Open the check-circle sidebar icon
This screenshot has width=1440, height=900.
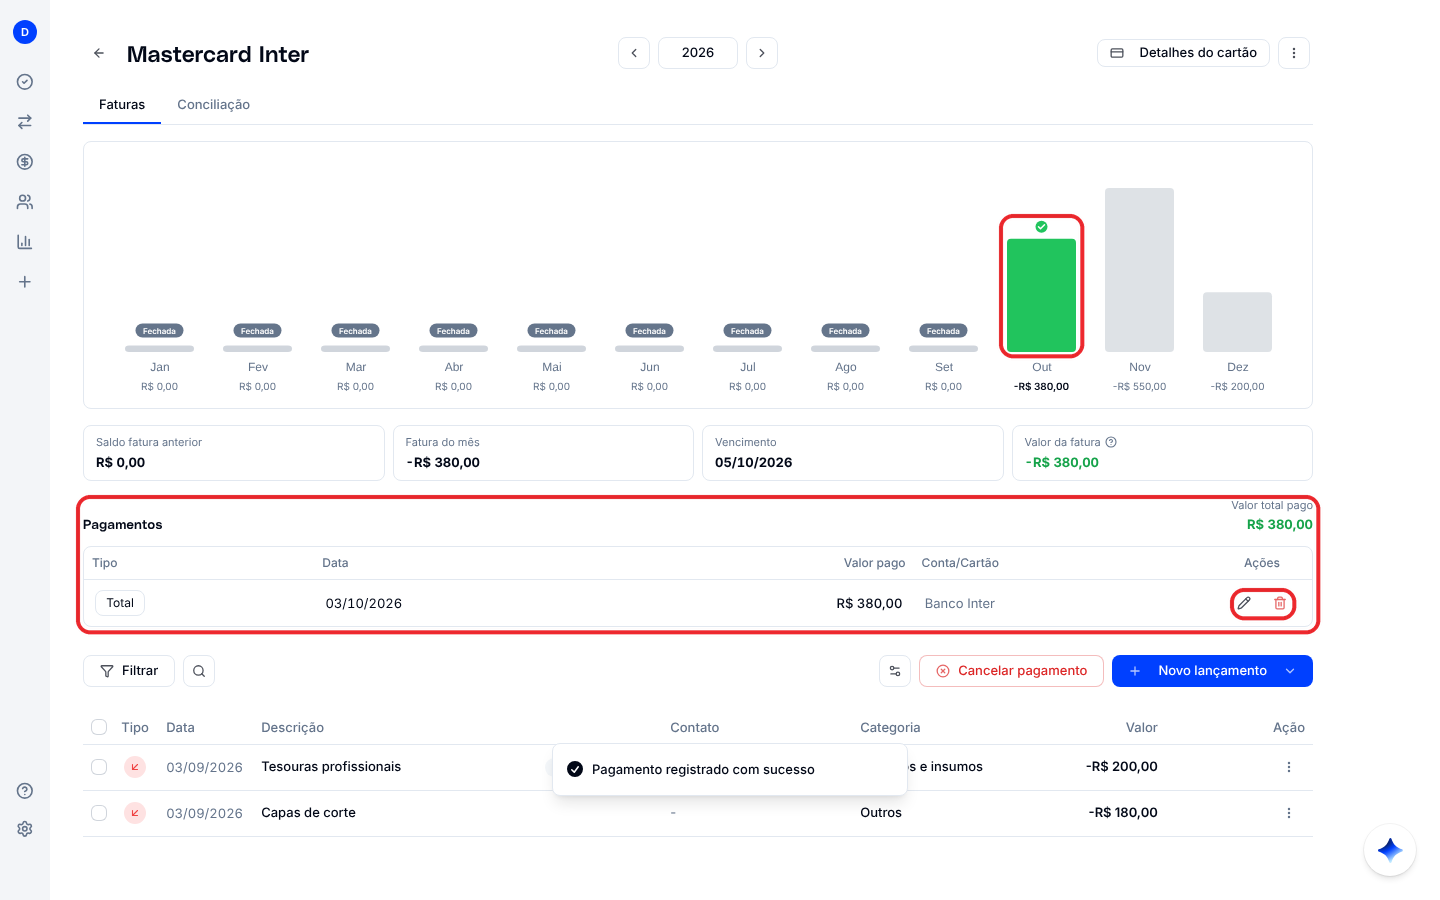click(25, 82)
